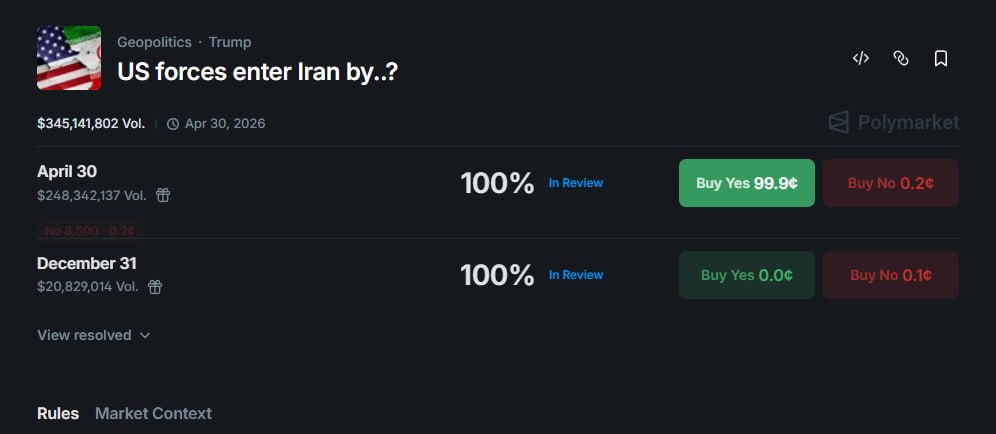Copy the market link icon
The width and height of the screenshot is (996, 434).
900,59
